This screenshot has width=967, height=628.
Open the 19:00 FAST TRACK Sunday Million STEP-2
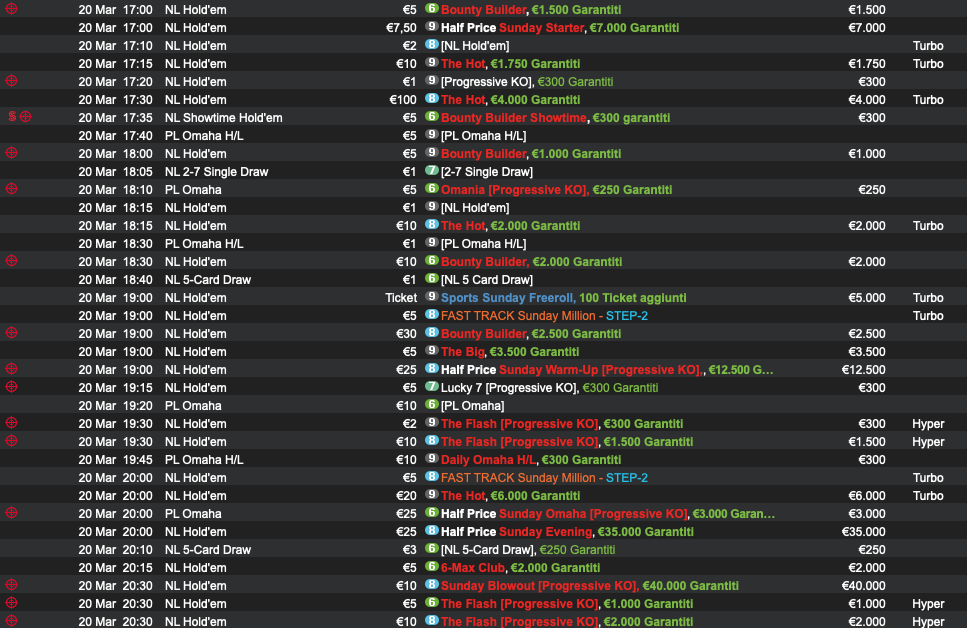click(x=543, y=315)
